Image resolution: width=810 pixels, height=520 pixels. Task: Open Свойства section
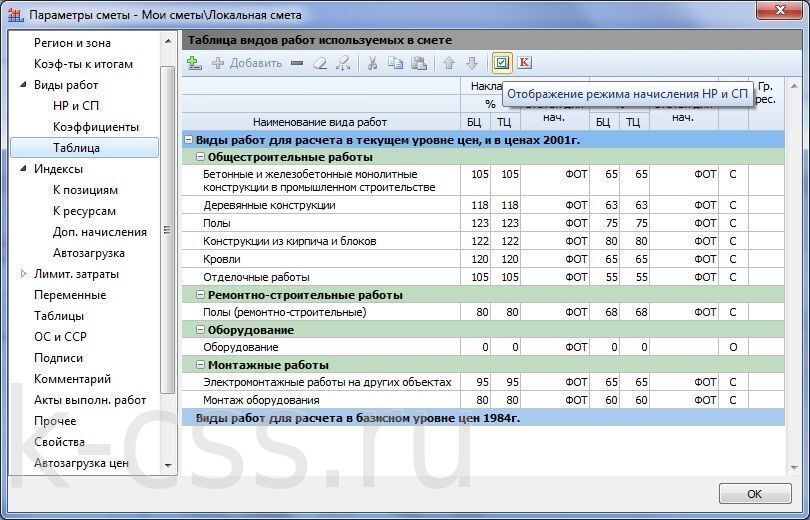pos(59,442)
